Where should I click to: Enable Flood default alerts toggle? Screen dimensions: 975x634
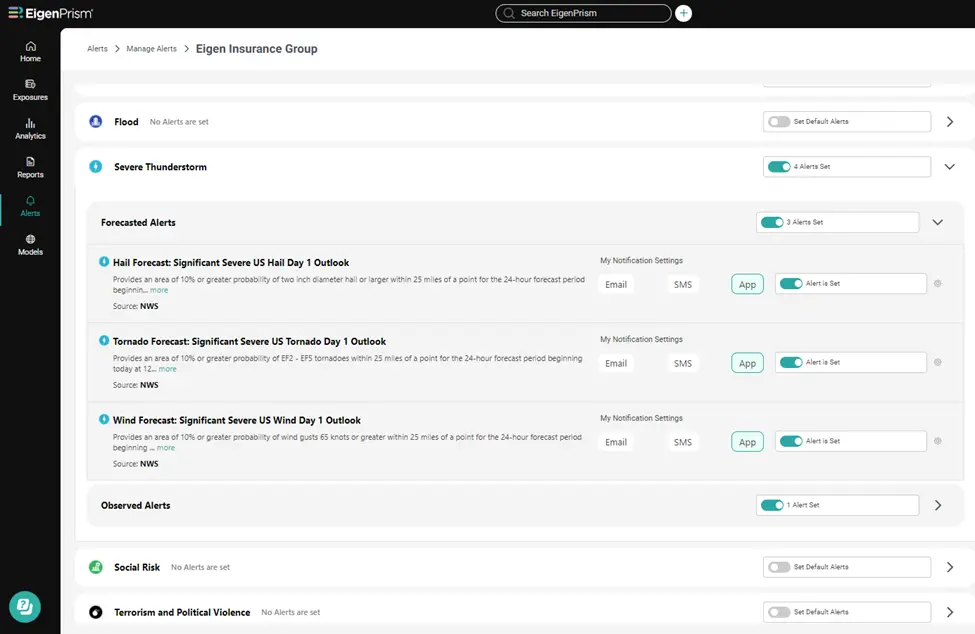tap(779, 122)
